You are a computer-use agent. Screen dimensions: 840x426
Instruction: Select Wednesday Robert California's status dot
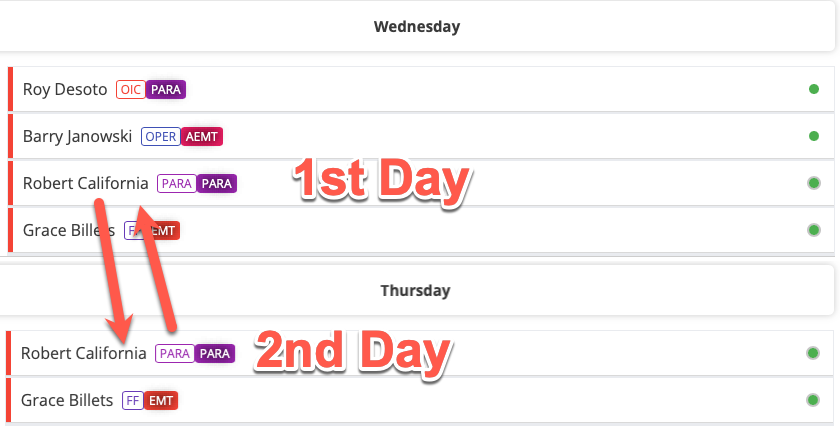814,183
